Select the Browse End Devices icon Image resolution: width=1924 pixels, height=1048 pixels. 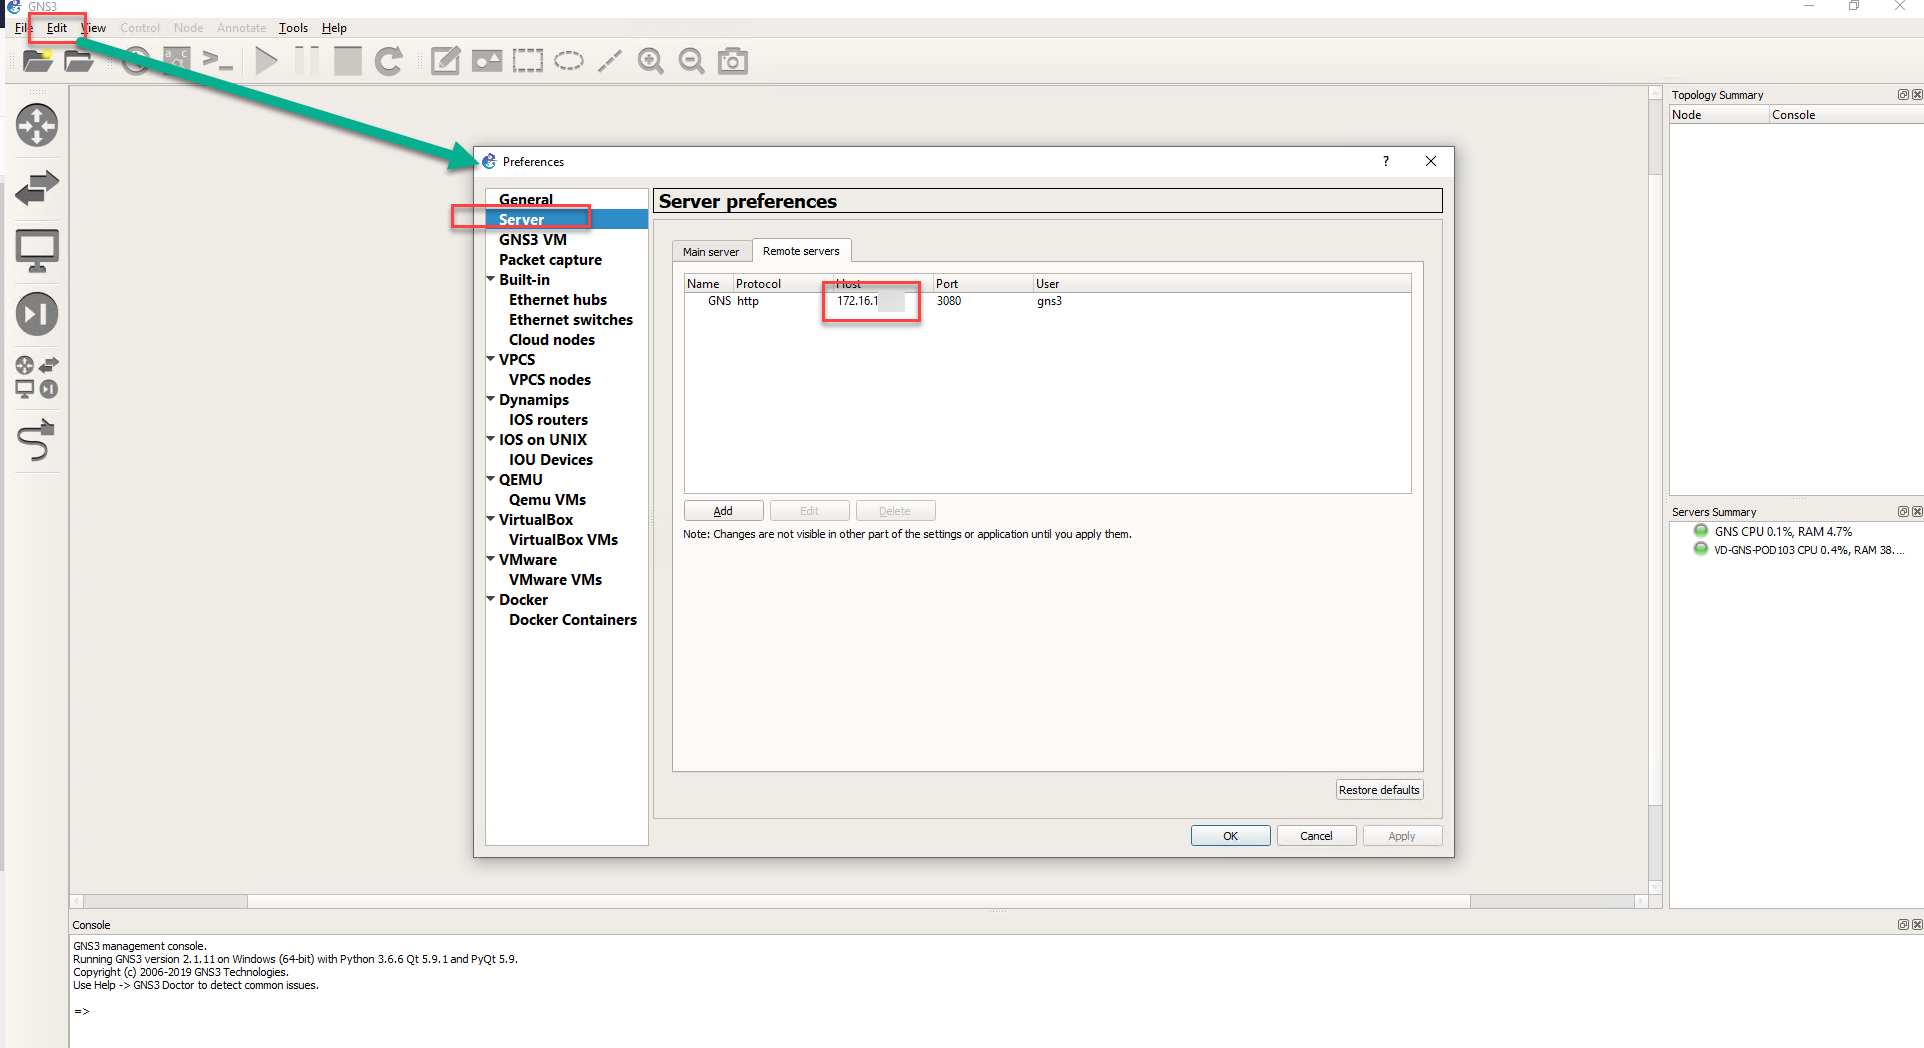(x=37, y=251)
